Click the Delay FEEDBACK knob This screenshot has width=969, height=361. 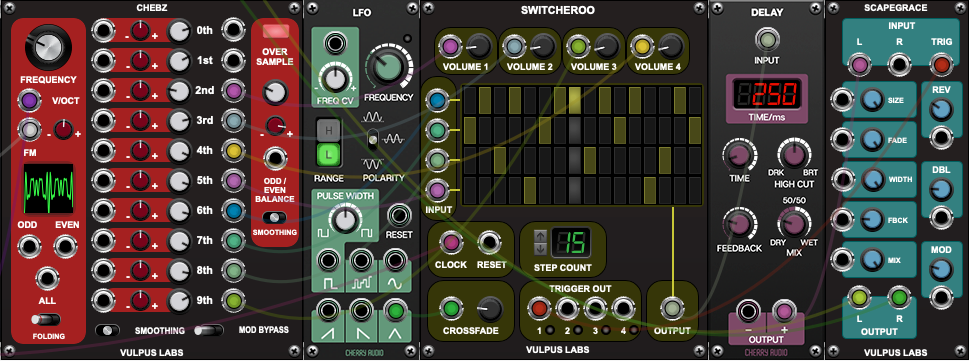739,225
